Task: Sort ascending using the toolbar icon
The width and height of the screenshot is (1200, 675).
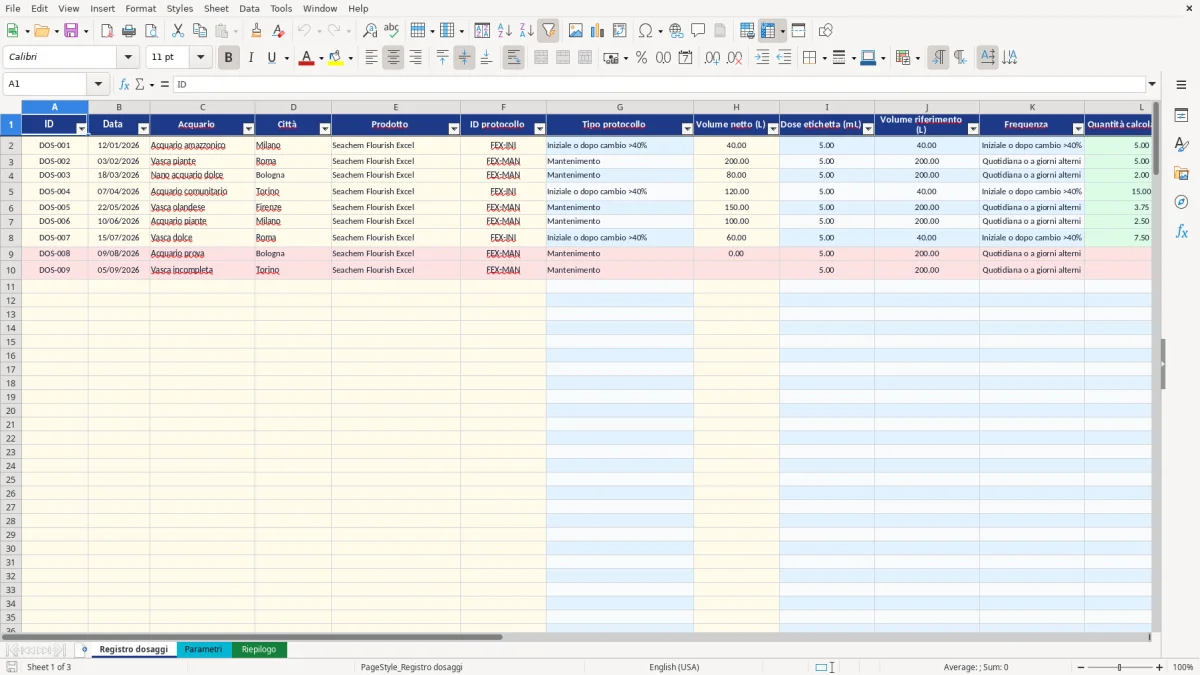Action: 505,31
